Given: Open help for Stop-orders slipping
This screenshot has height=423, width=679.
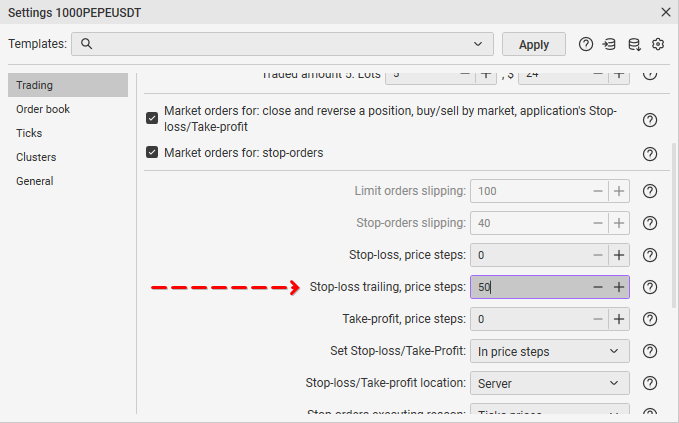Looking at the screenshot, I should pyautogui.click(x=650, y=223).
